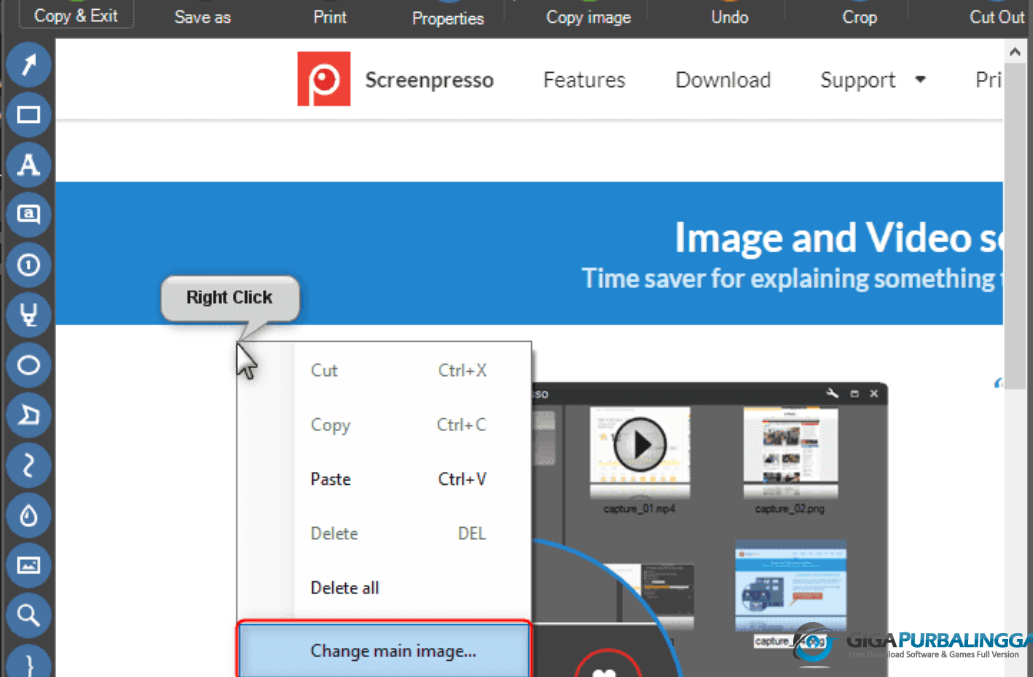1033x677 pixels.
Task: Click the Right Click callout bubble
Action: pos(230,298)
